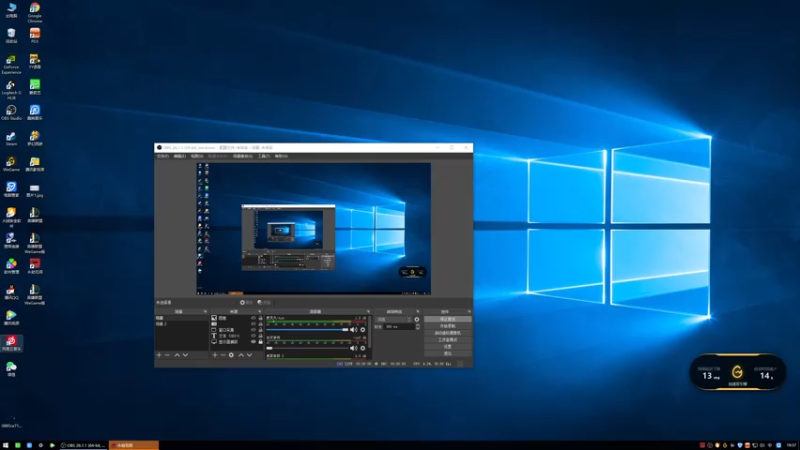Click the Start Recording button
This screenshot has width=800, height=450.
(x=447, y=326)
